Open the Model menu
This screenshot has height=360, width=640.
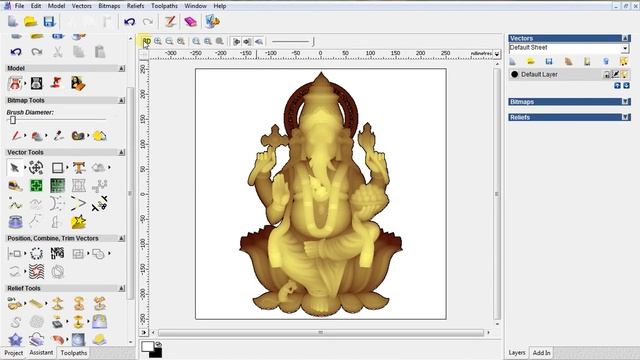click(x=56, y=6)
